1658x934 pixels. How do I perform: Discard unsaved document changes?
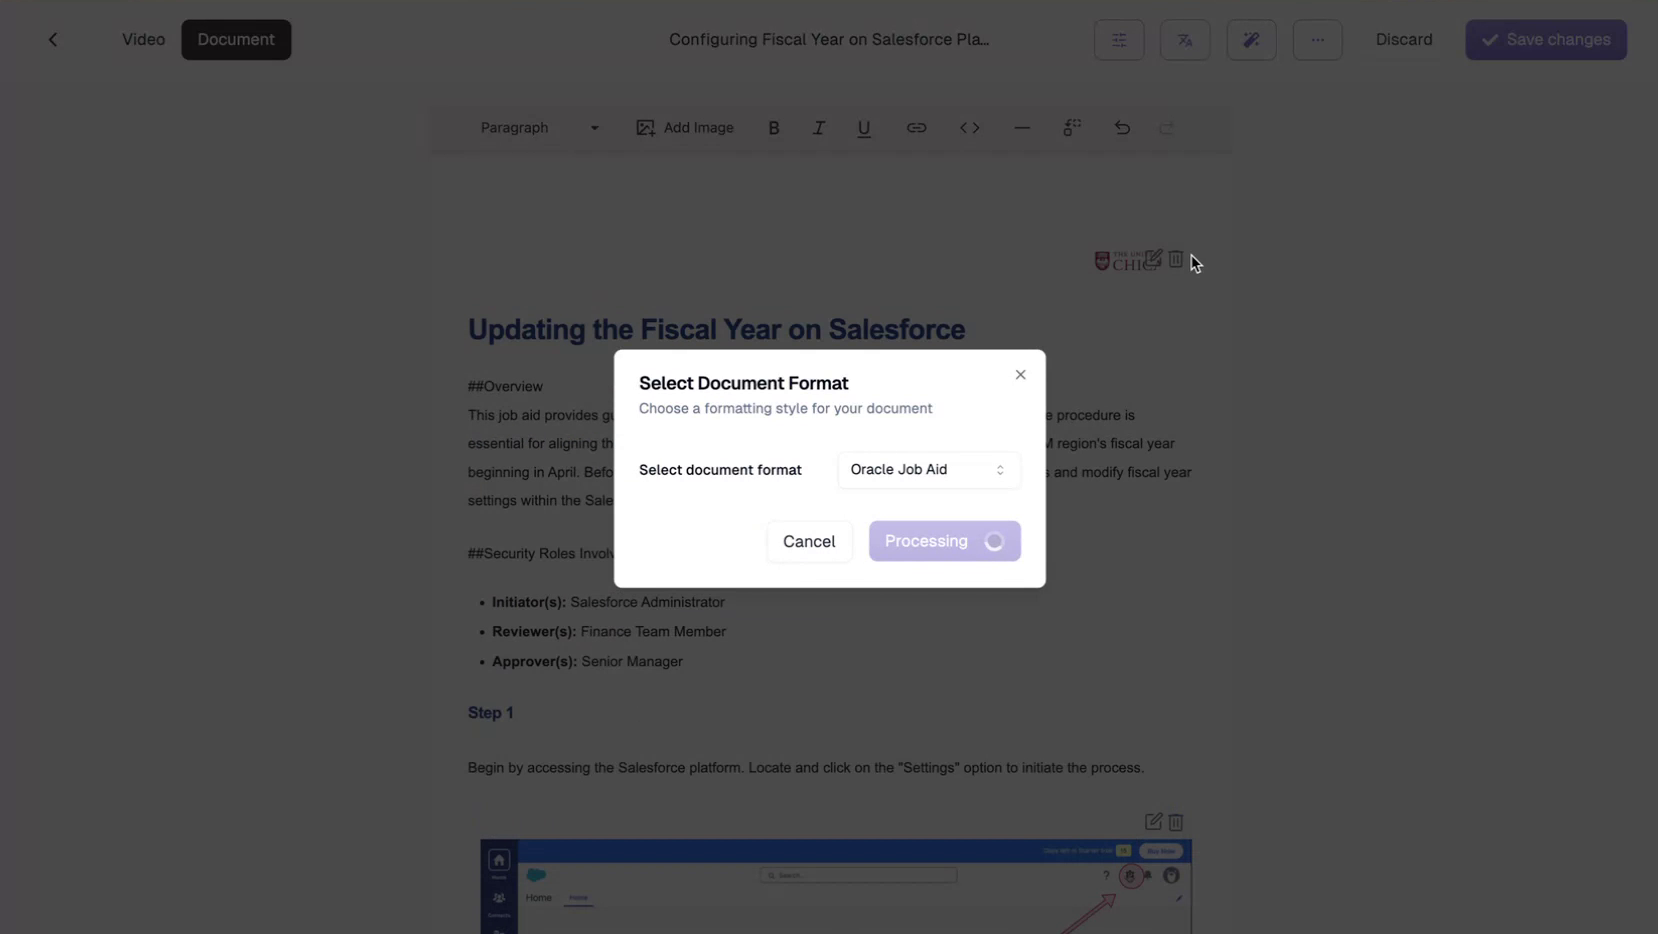click(x=1404, y=39)
